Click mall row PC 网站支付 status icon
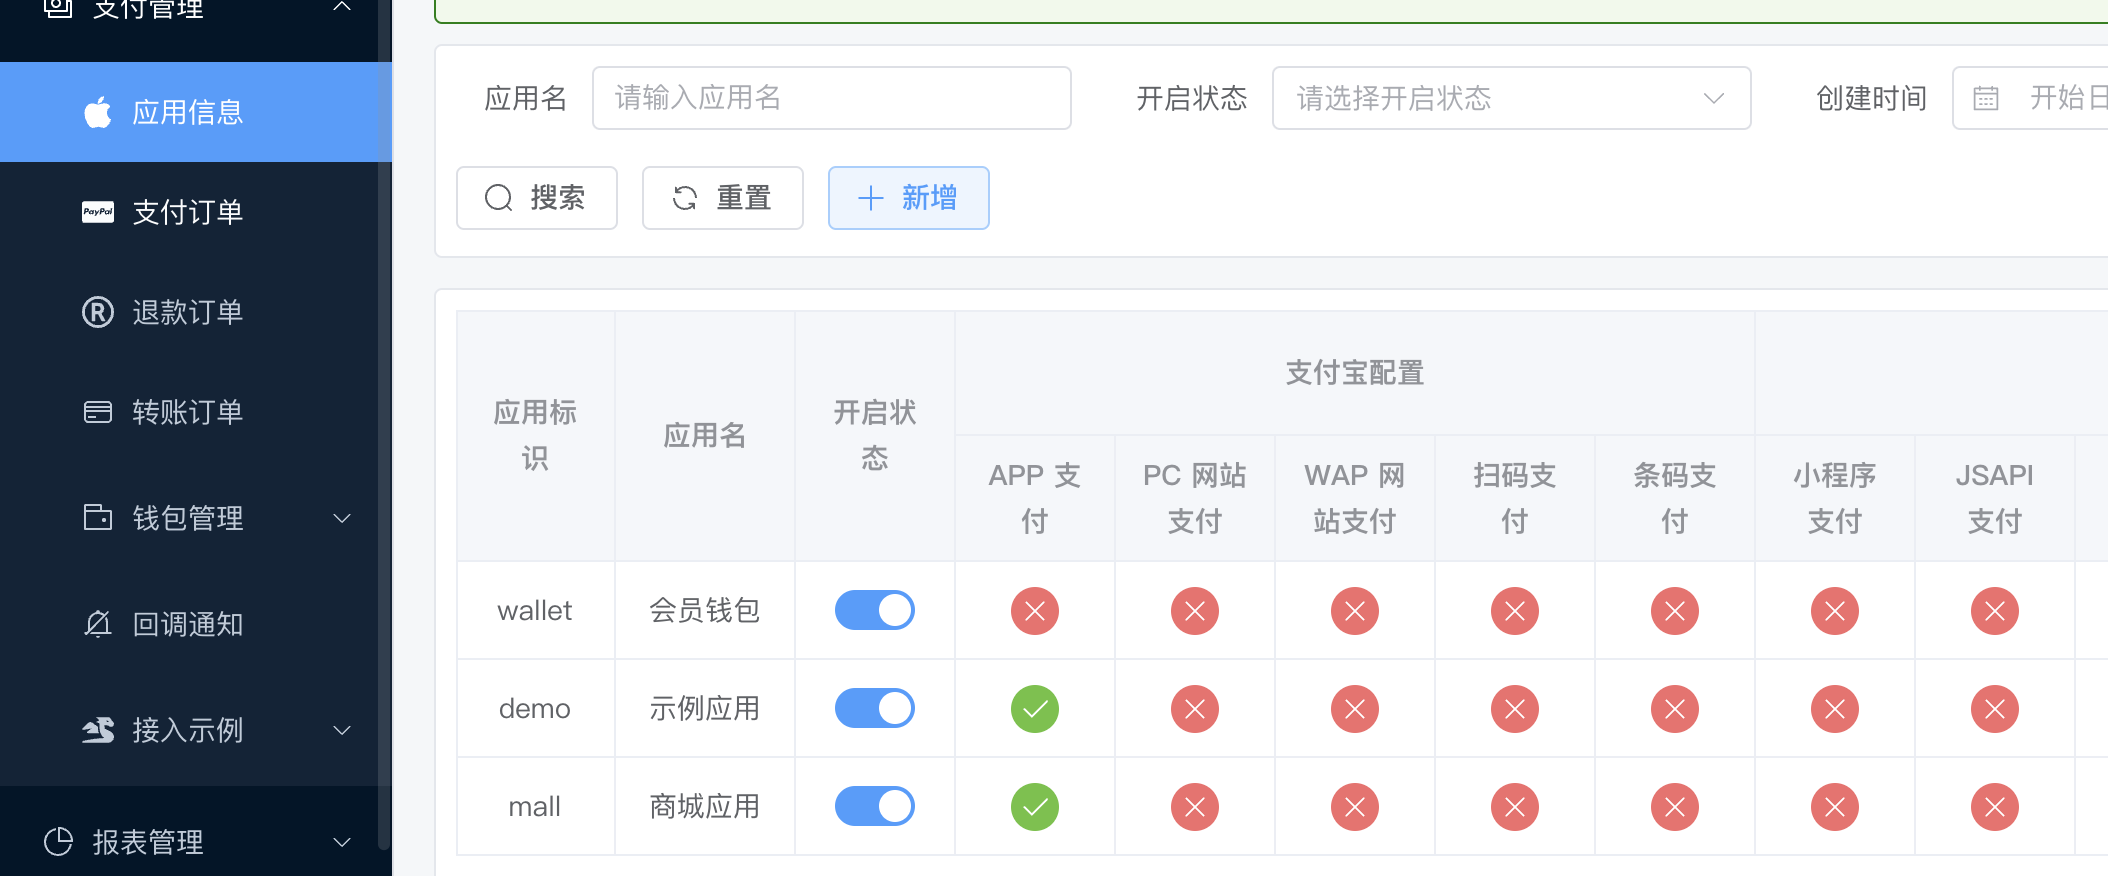The width and height of the screenshot is (2108, 876). pyautogui.click(x=1195, y=807)
